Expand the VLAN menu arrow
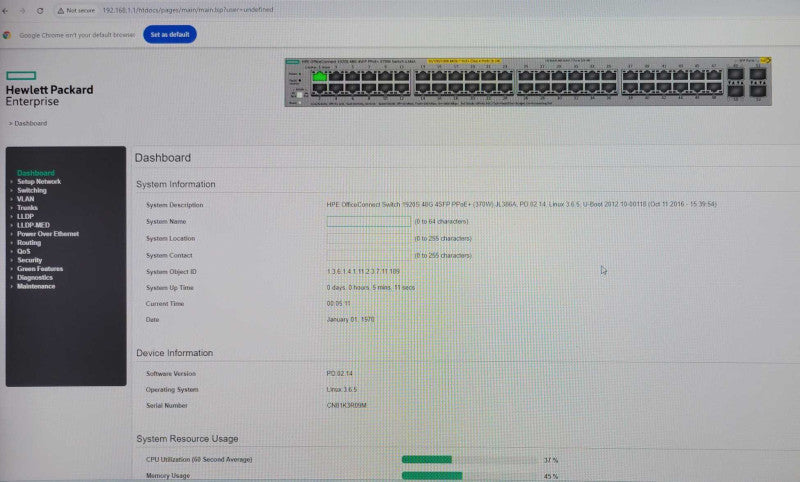 click(12, 199)
